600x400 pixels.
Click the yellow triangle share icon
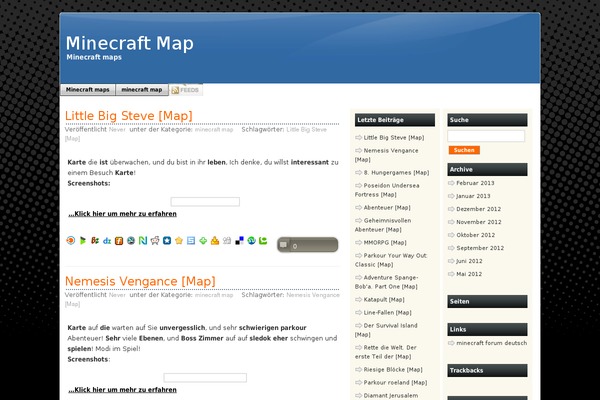tap(215, 240)
